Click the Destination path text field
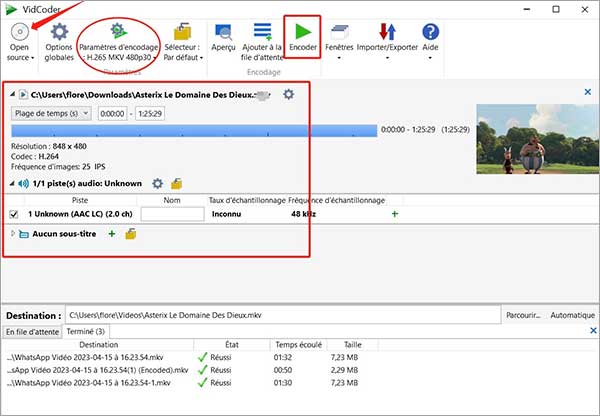The image size is (600, 416). [280, 315]
